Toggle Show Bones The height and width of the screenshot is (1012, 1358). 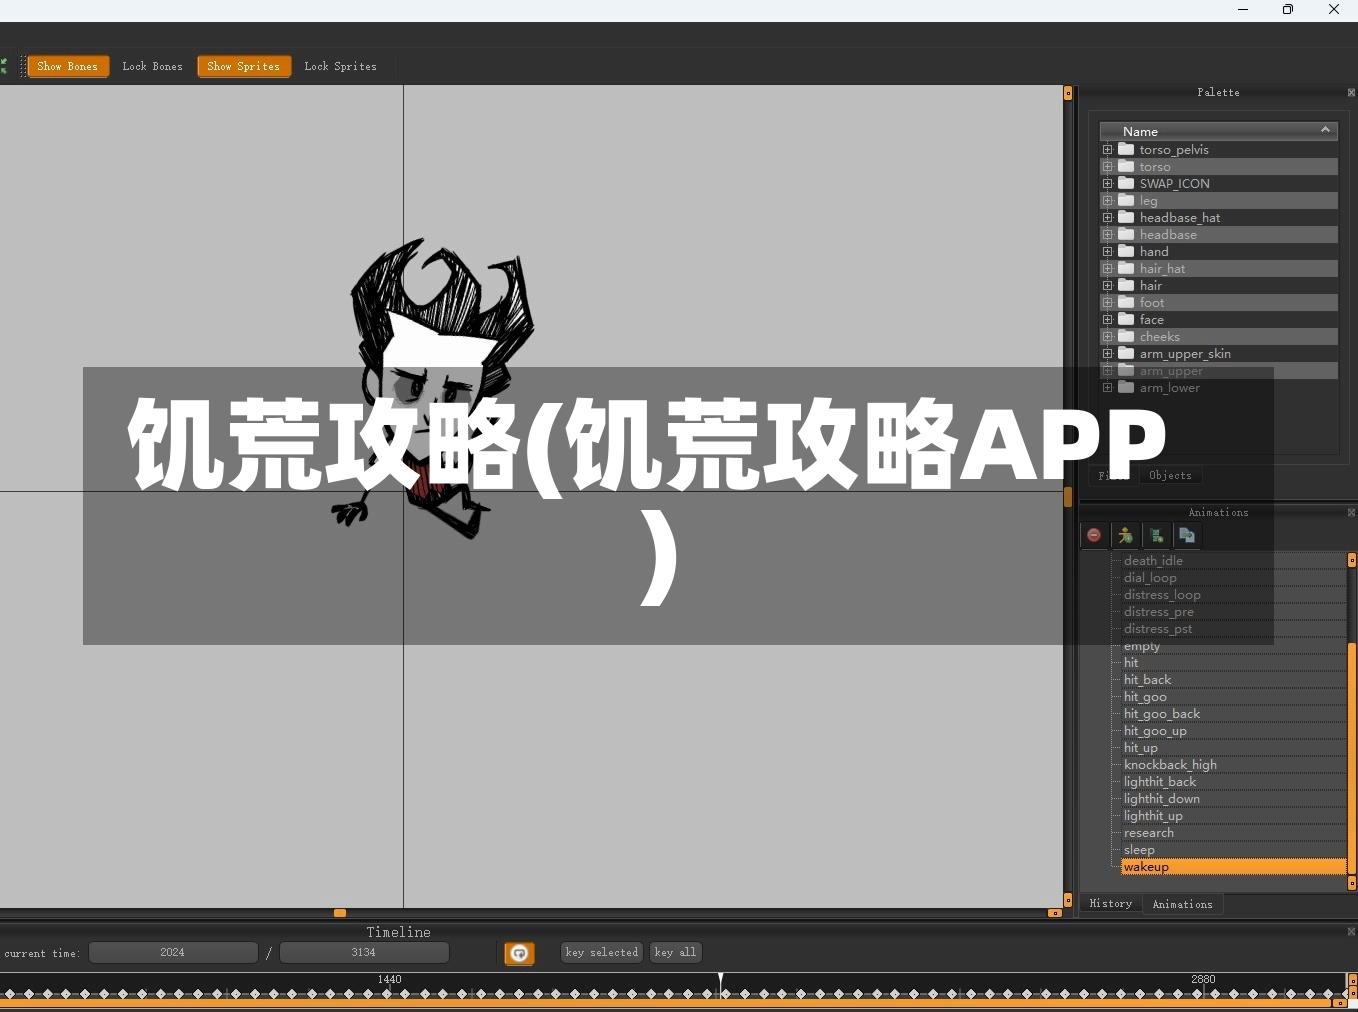(68, 66)
